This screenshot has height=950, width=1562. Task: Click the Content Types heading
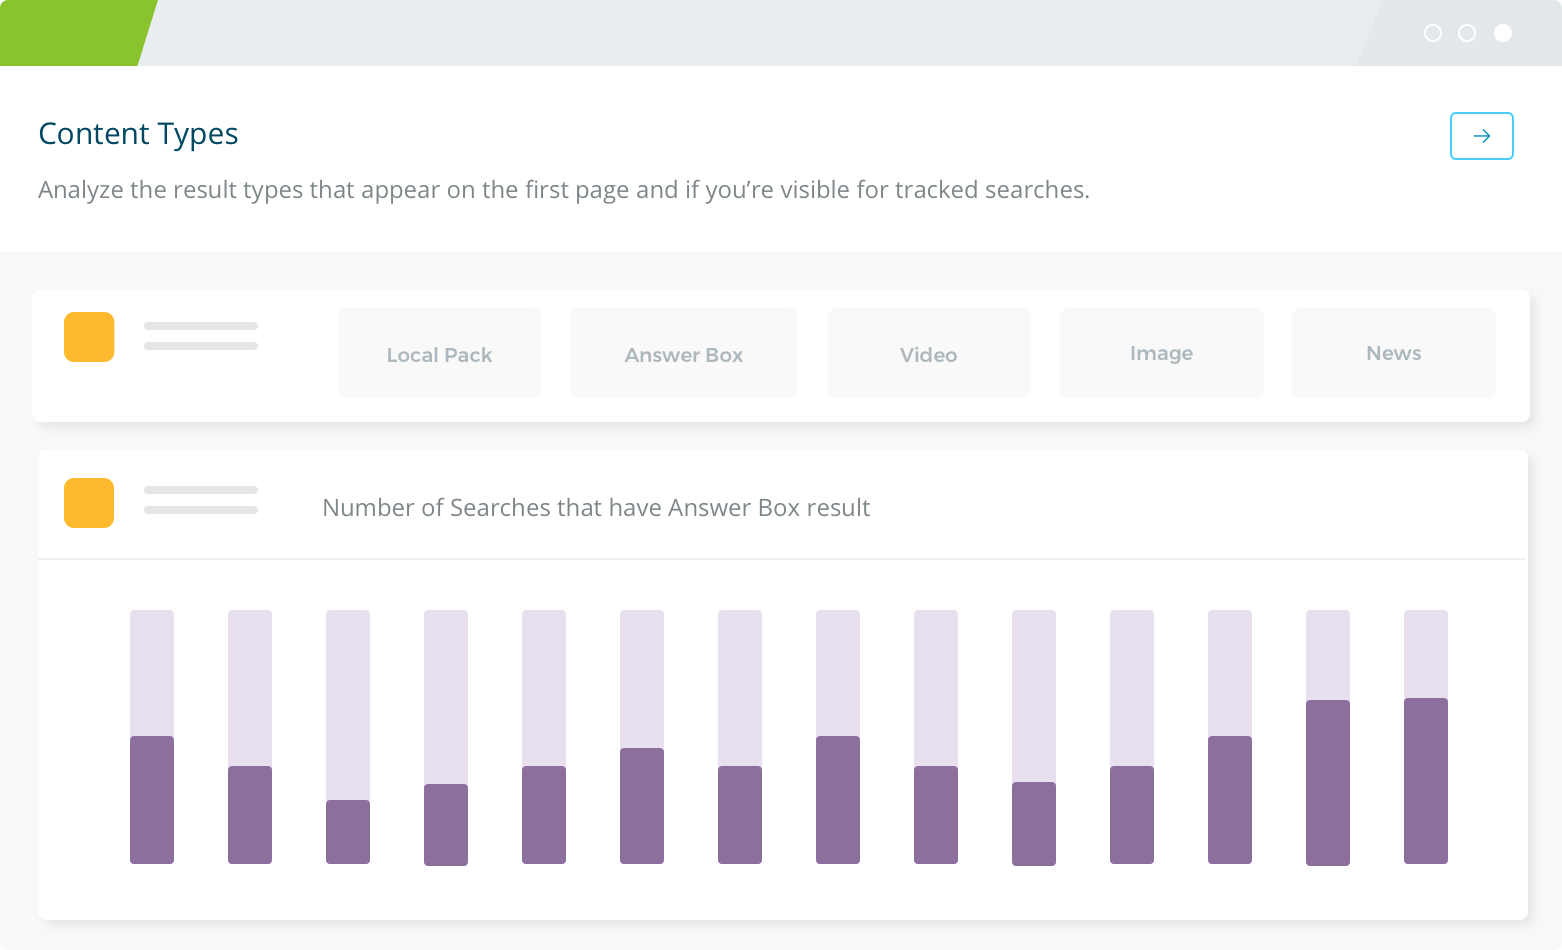coord(138,134)
